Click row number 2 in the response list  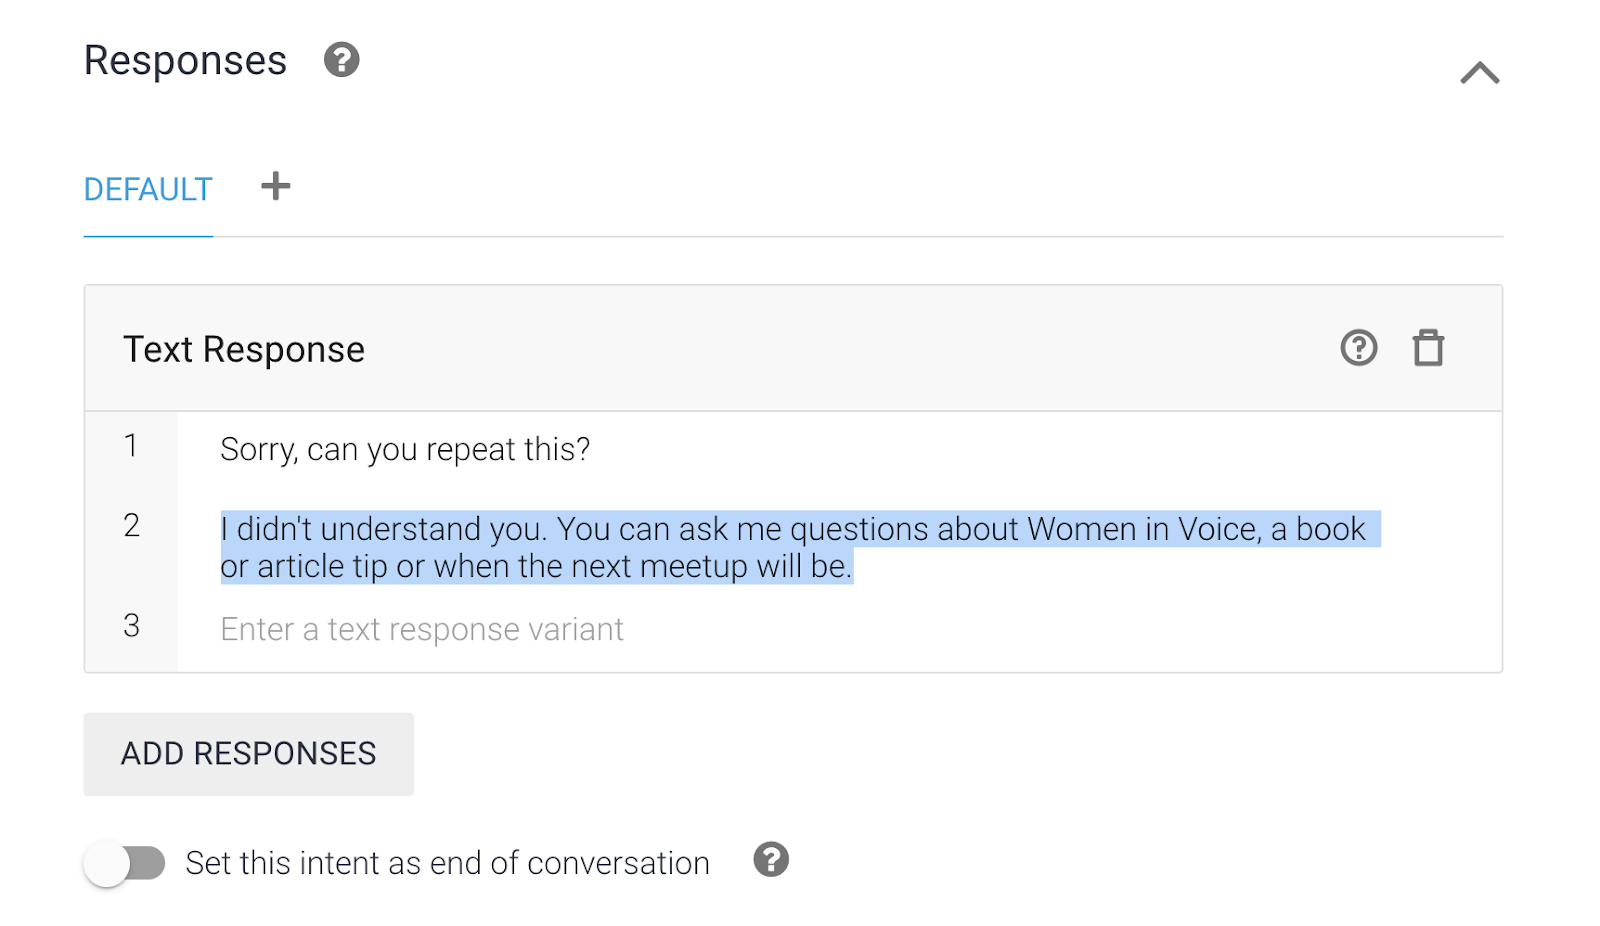(x=131, y=526)
